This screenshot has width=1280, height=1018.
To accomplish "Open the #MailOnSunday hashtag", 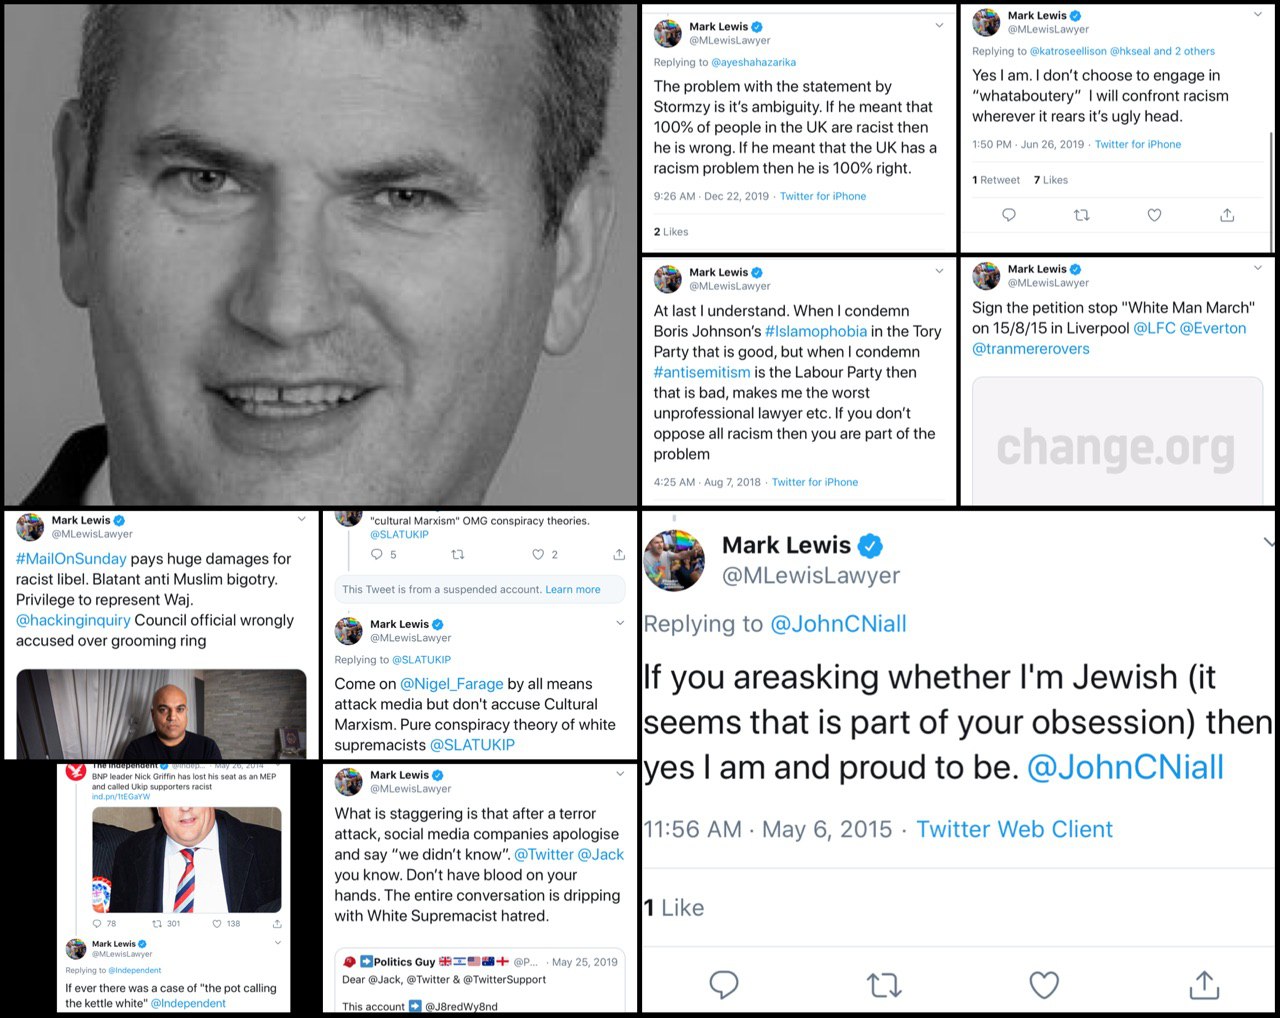I will (x=71, y=559).
